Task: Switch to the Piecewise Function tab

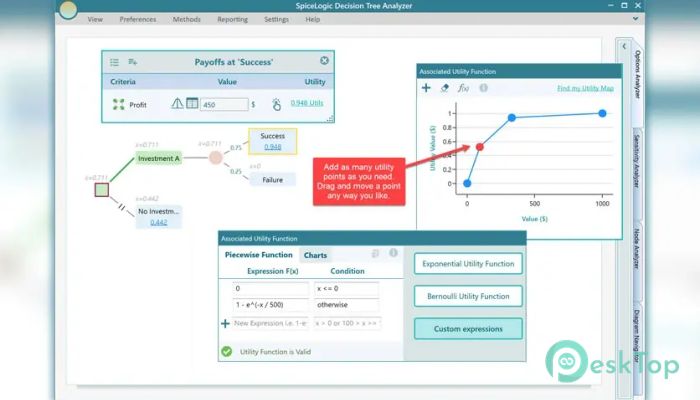Action: (x=259, y=255)
